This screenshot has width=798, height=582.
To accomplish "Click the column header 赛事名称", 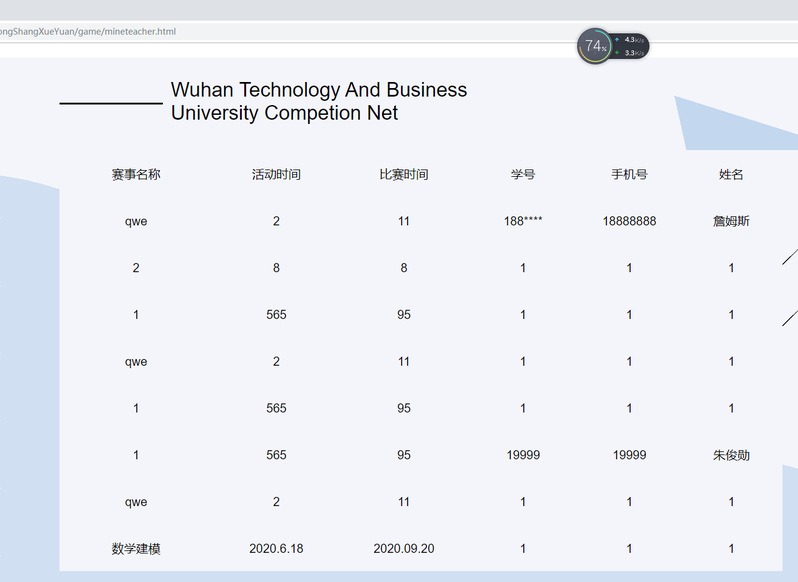I will click(136, 174).
